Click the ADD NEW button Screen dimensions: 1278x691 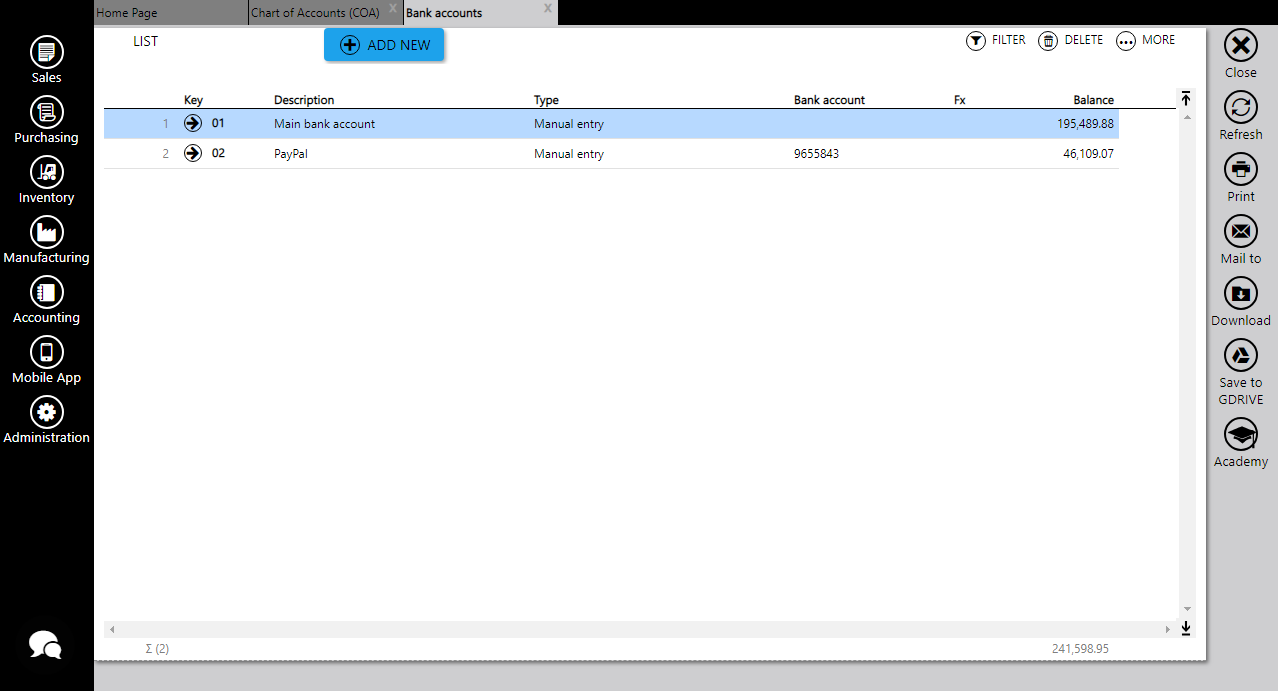[x=384, y=45]
